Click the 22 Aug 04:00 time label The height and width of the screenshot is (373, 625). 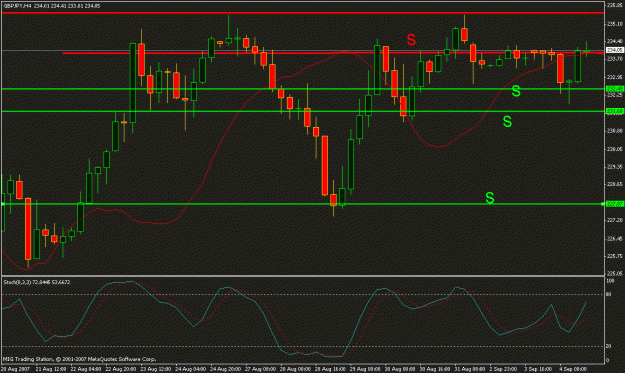coord(86,369)
